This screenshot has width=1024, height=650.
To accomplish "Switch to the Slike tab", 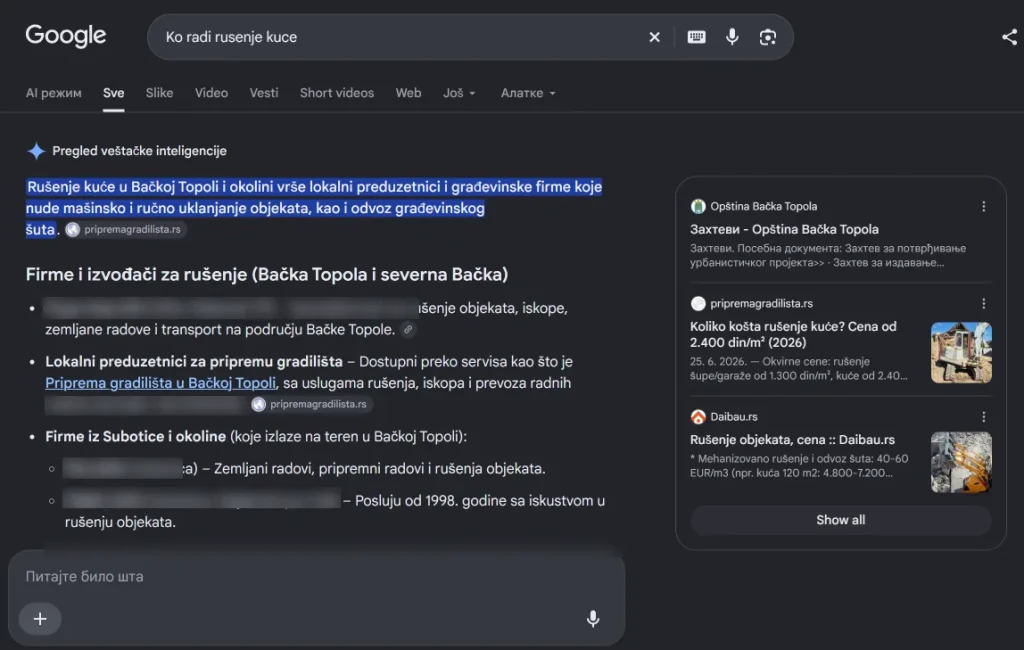I will [x=159, y=93].
